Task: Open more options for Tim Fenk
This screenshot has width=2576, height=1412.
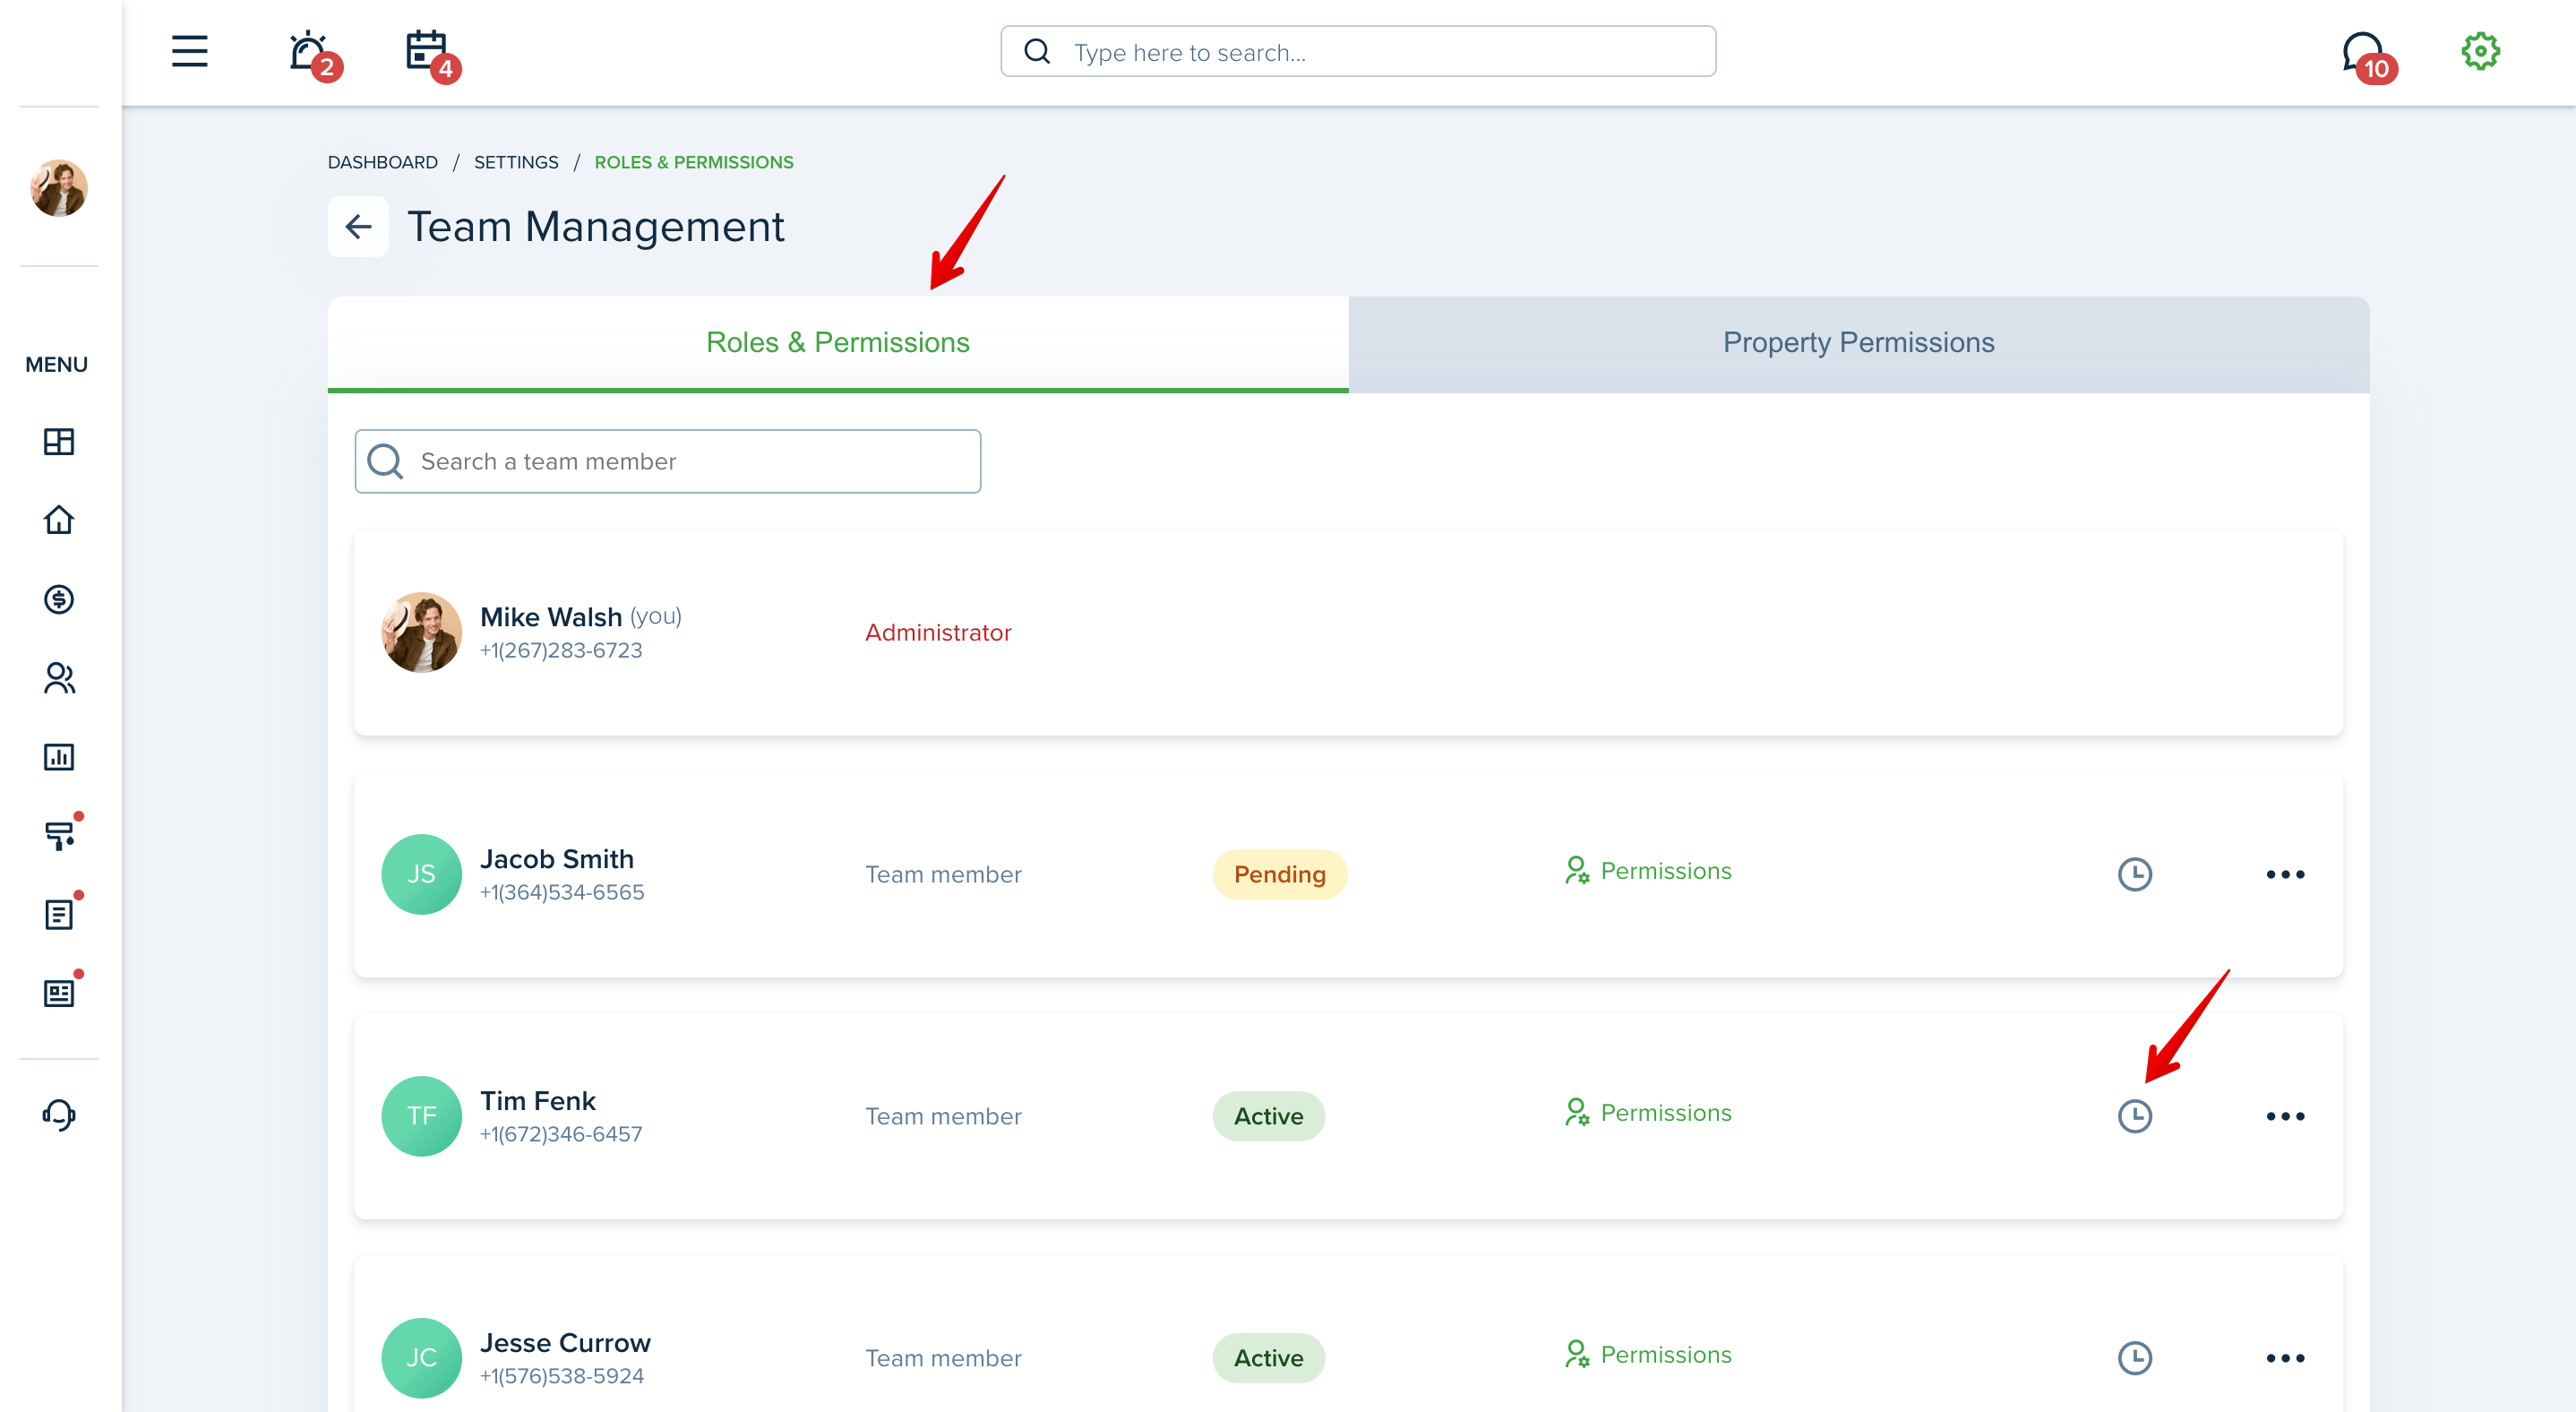Action: [x=2286, y=1116]
